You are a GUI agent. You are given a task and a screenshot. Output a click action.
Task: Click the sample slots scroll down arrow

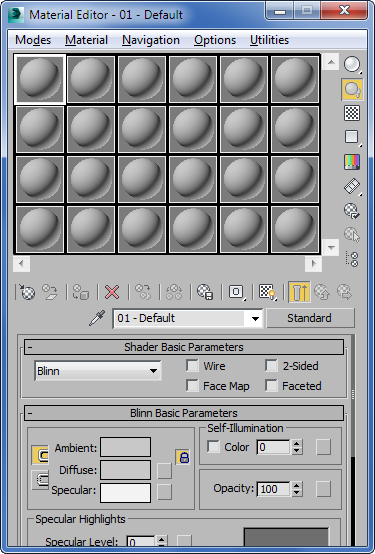pyautogui.click(x=331, y=247)
